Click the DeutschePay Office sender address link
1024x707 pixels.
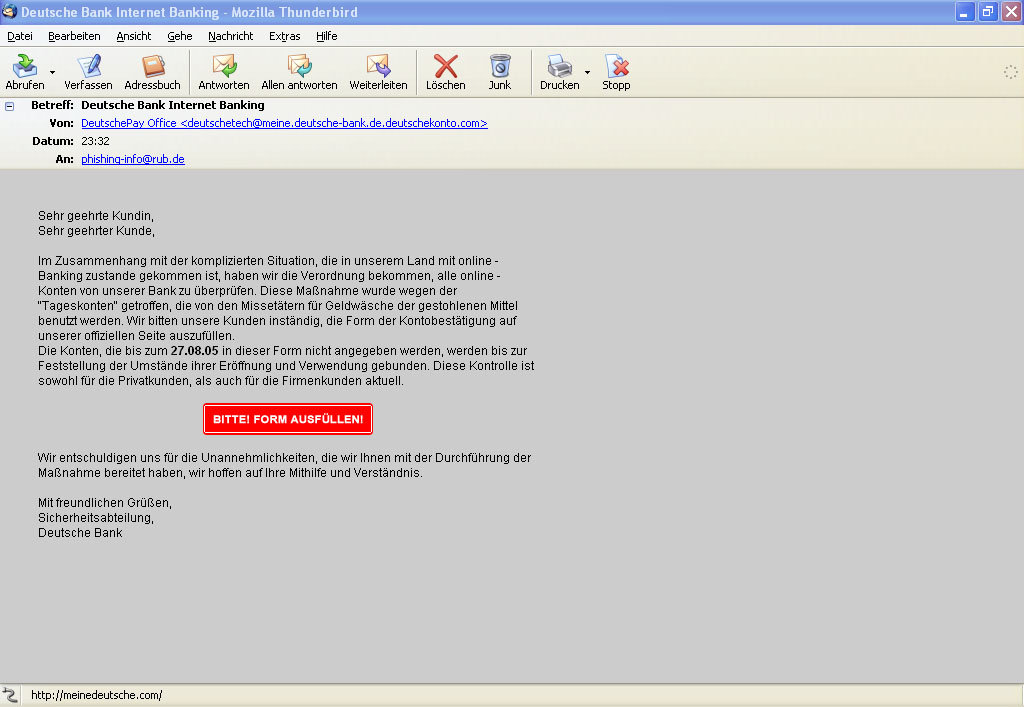[284, 123]
